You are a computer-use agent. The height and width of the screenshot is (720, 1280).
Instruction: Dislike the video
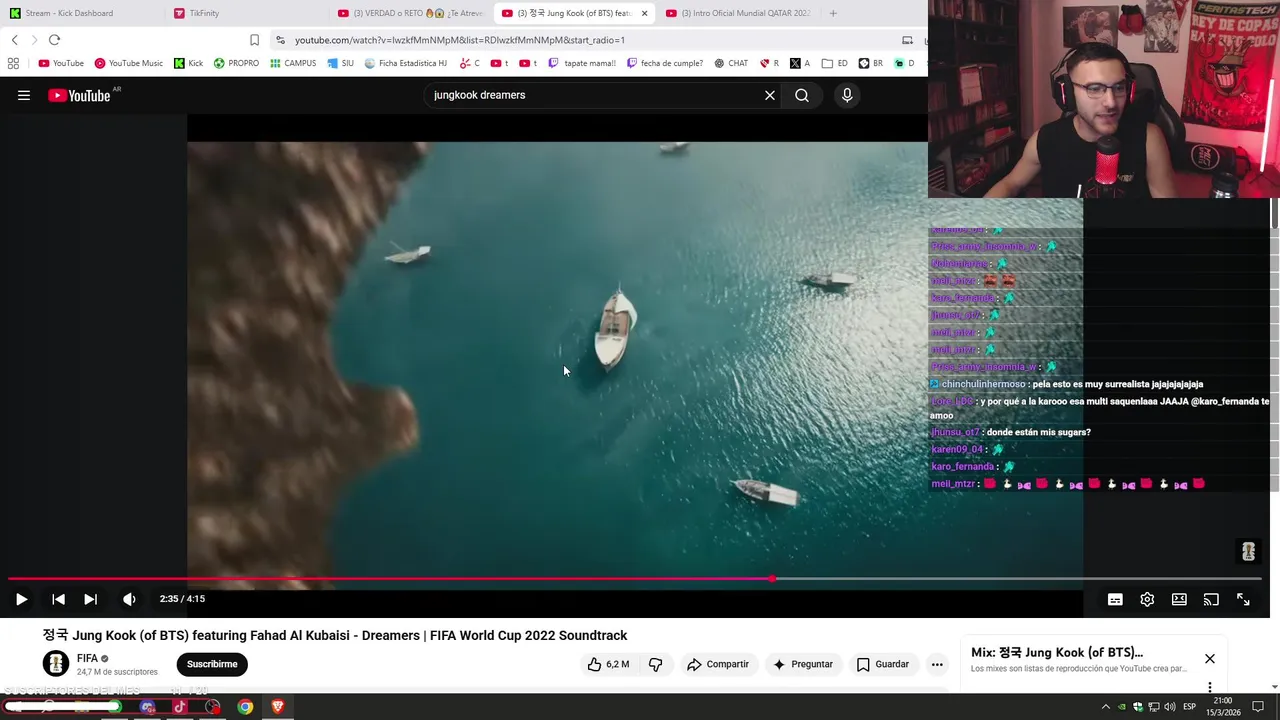656,664
